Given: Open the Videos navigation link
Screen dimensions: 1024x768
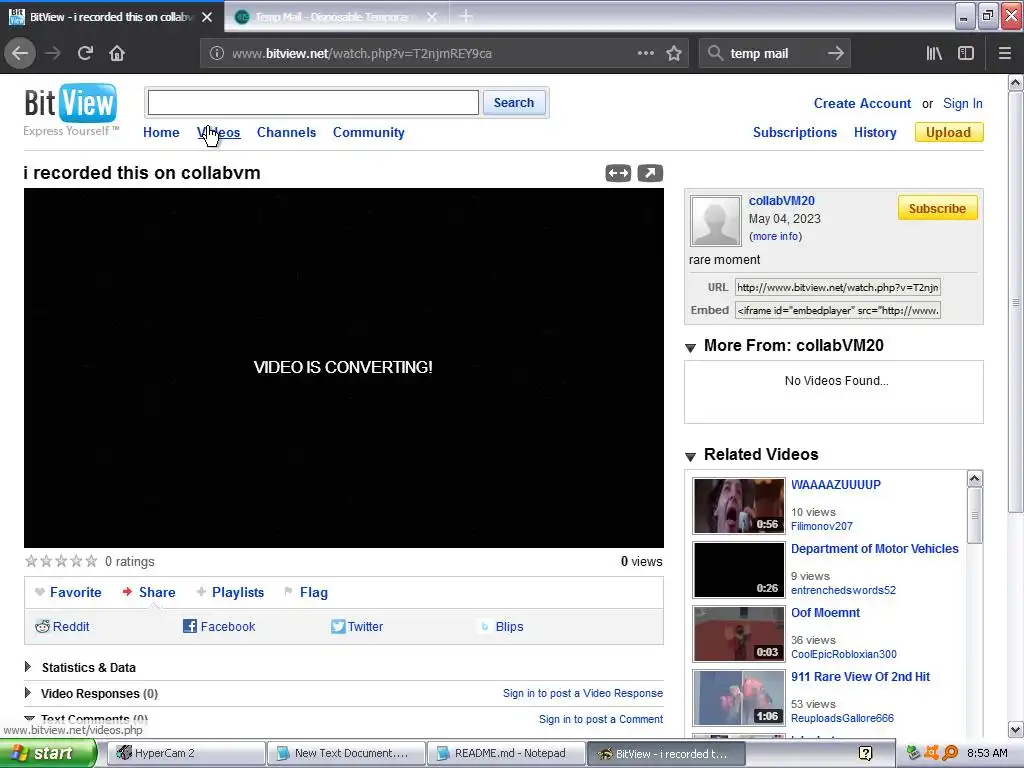Looking at the screenshot, I should point(219,133).
